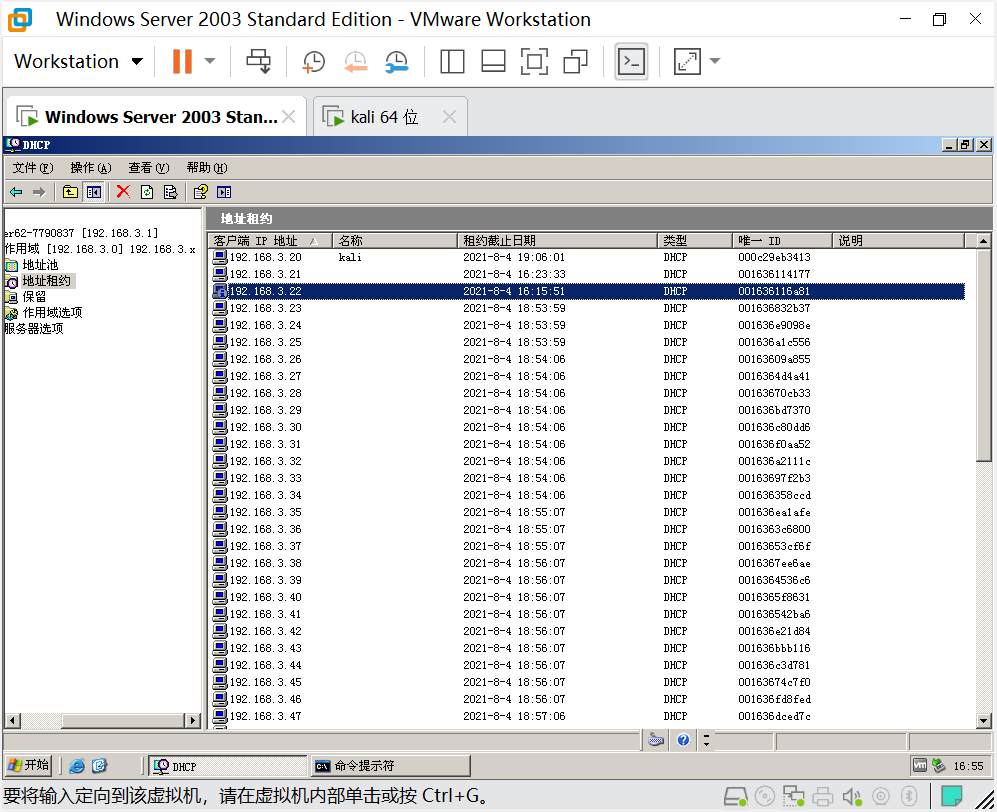997x812 pixels.
Task: Switch to the Windows Server 2003 tab
Action: [156, 117]
